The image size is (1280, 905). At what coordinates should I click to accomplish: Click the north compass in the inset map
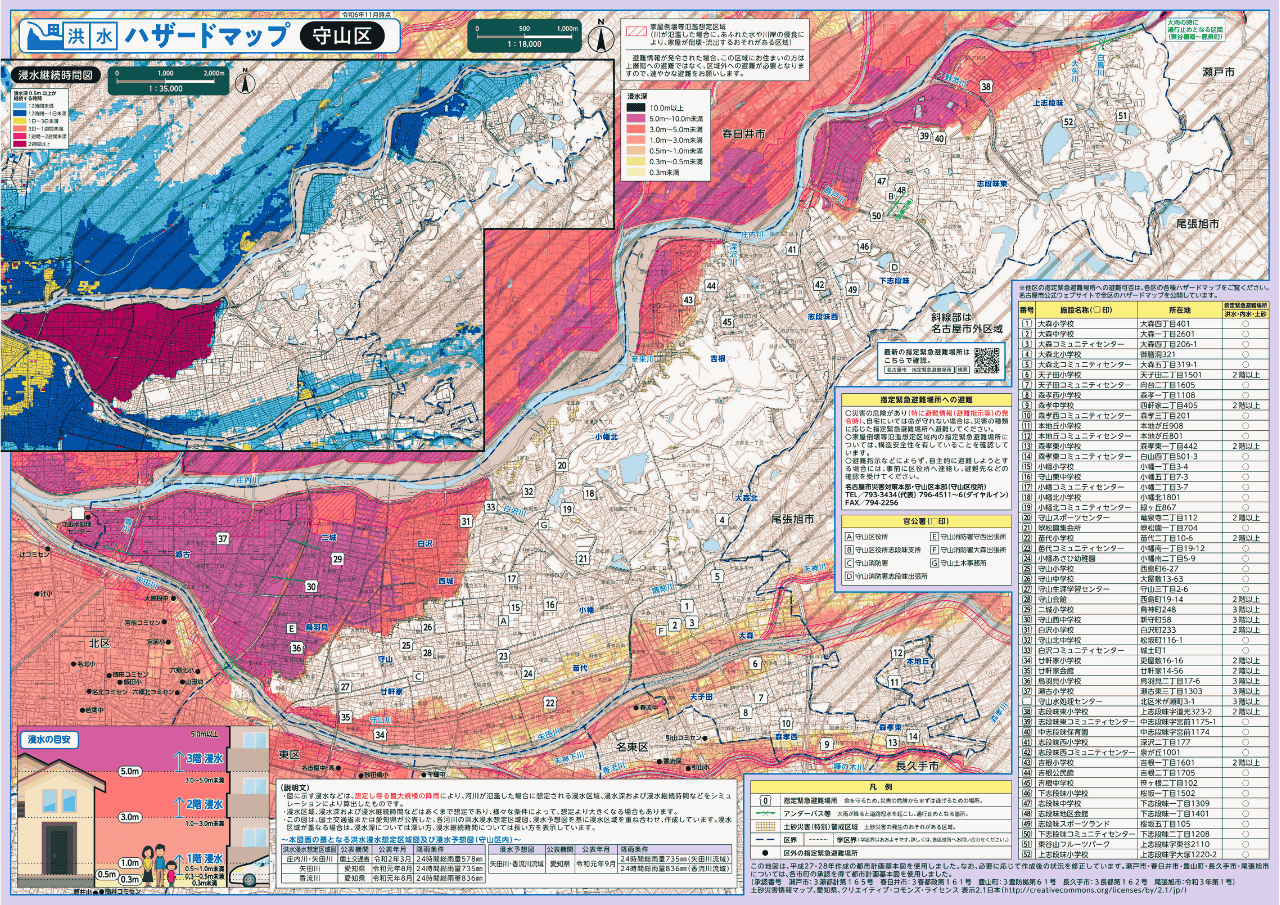(x=241, y=79)
